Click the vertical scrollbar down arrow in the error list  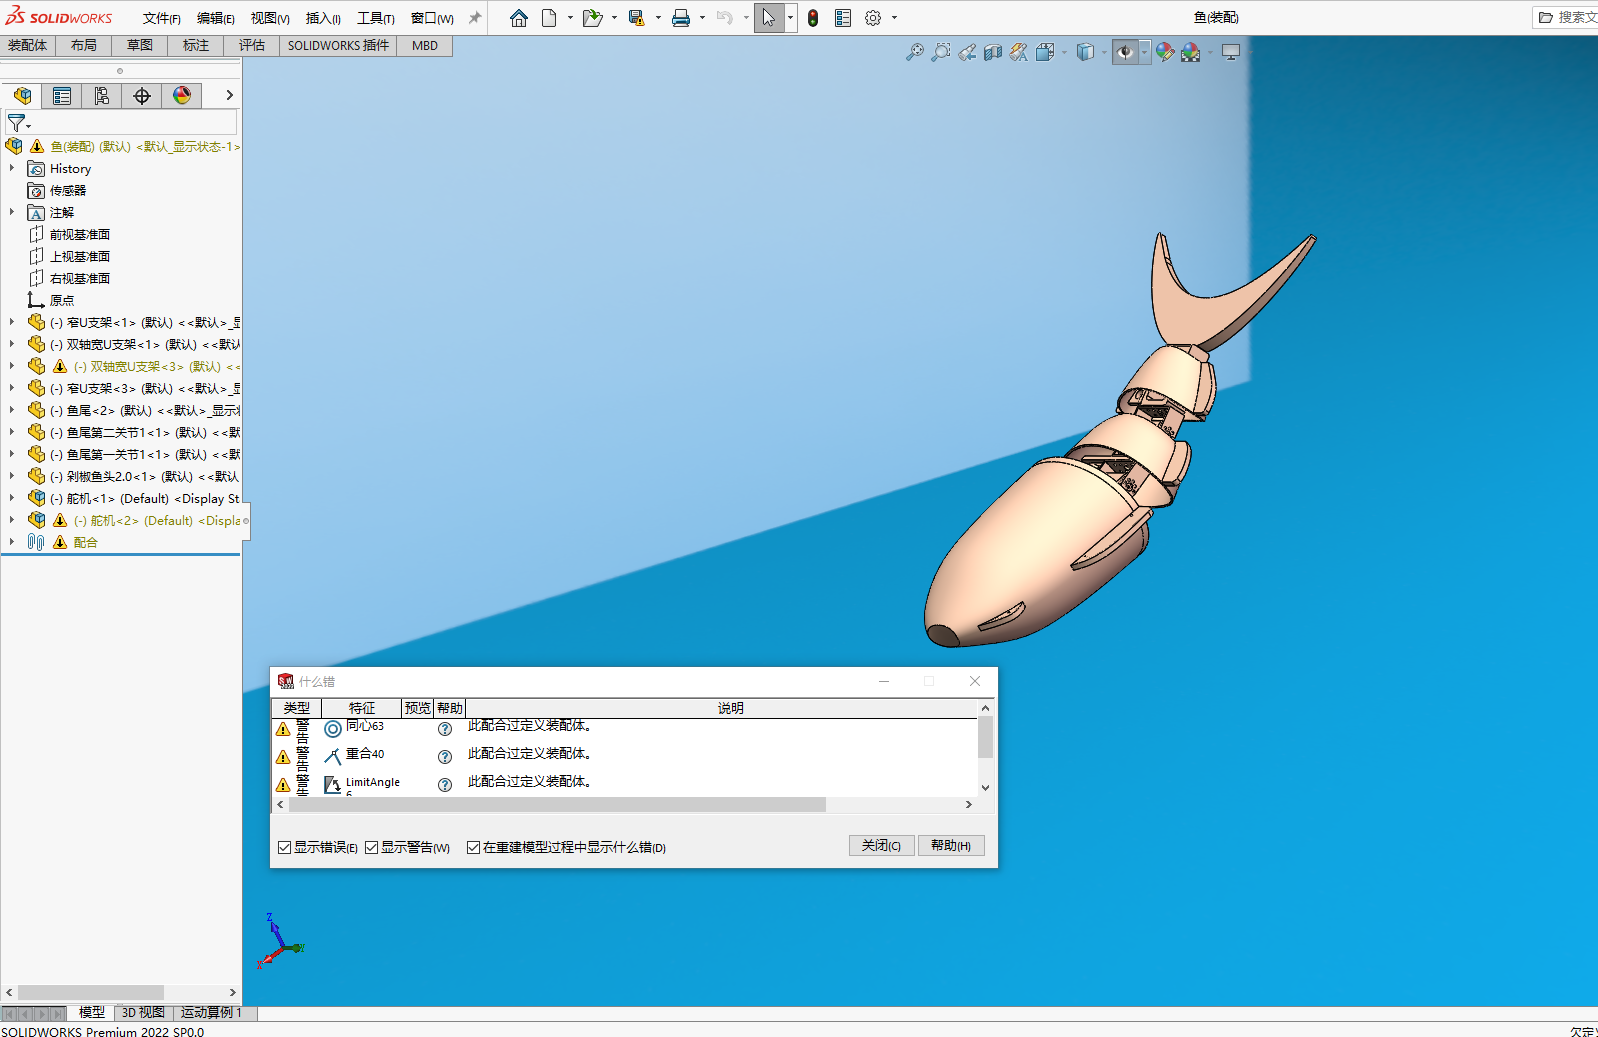(985, 788)
